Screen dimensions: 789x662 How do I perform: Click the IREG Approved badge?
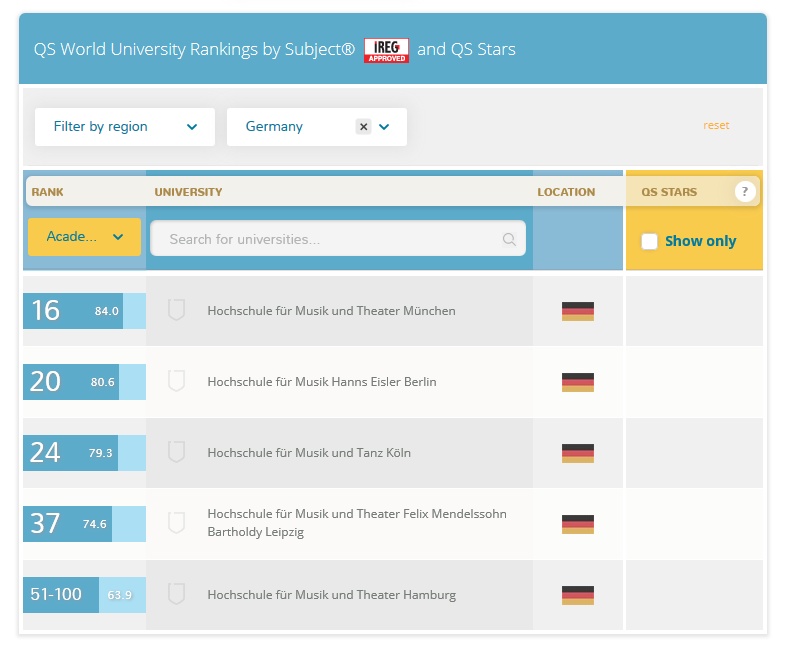pyautogui.click(x=386, y=50)
